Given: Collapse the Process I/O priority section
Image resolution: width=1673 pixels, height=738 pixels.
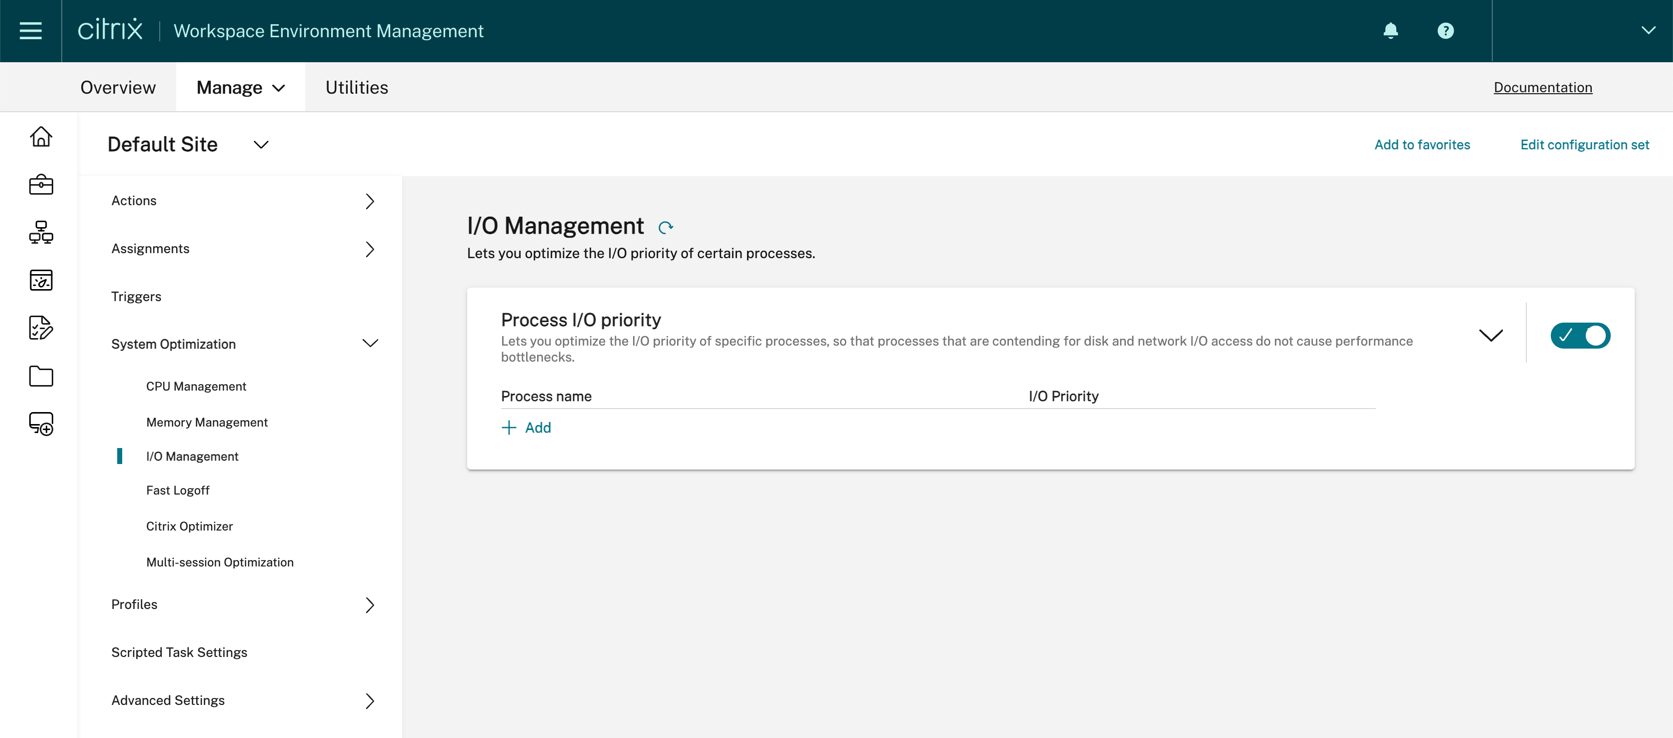Looking at the screenshot, I should tap(1490, 336).
